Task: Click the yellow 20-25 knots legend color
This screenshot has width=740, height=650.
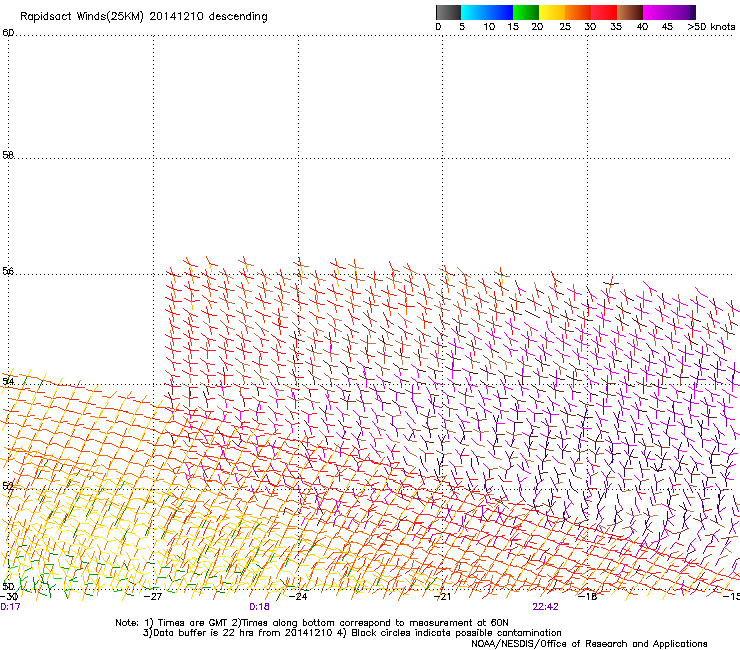Action: 552,12
